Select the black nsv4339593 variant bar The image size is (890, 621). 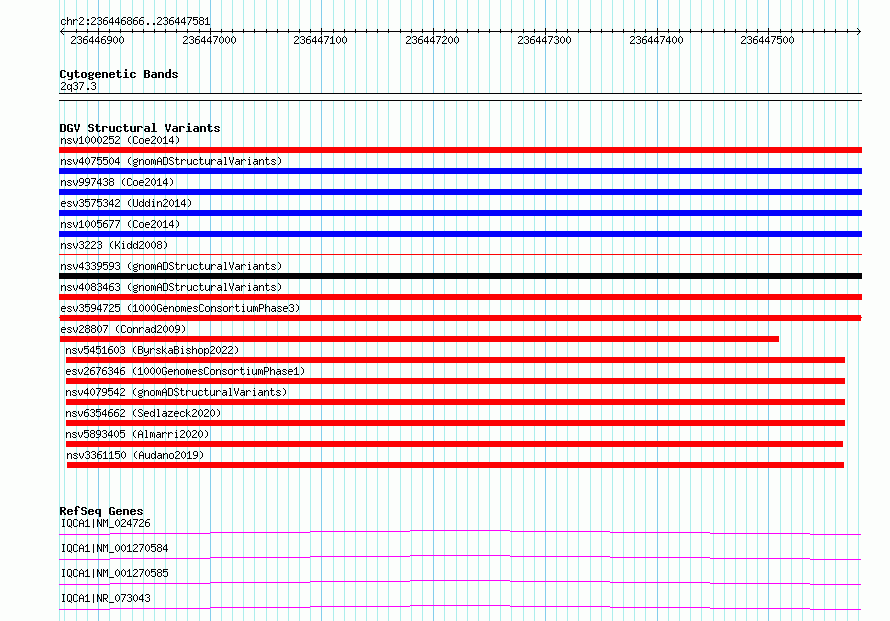coord(460,276)
